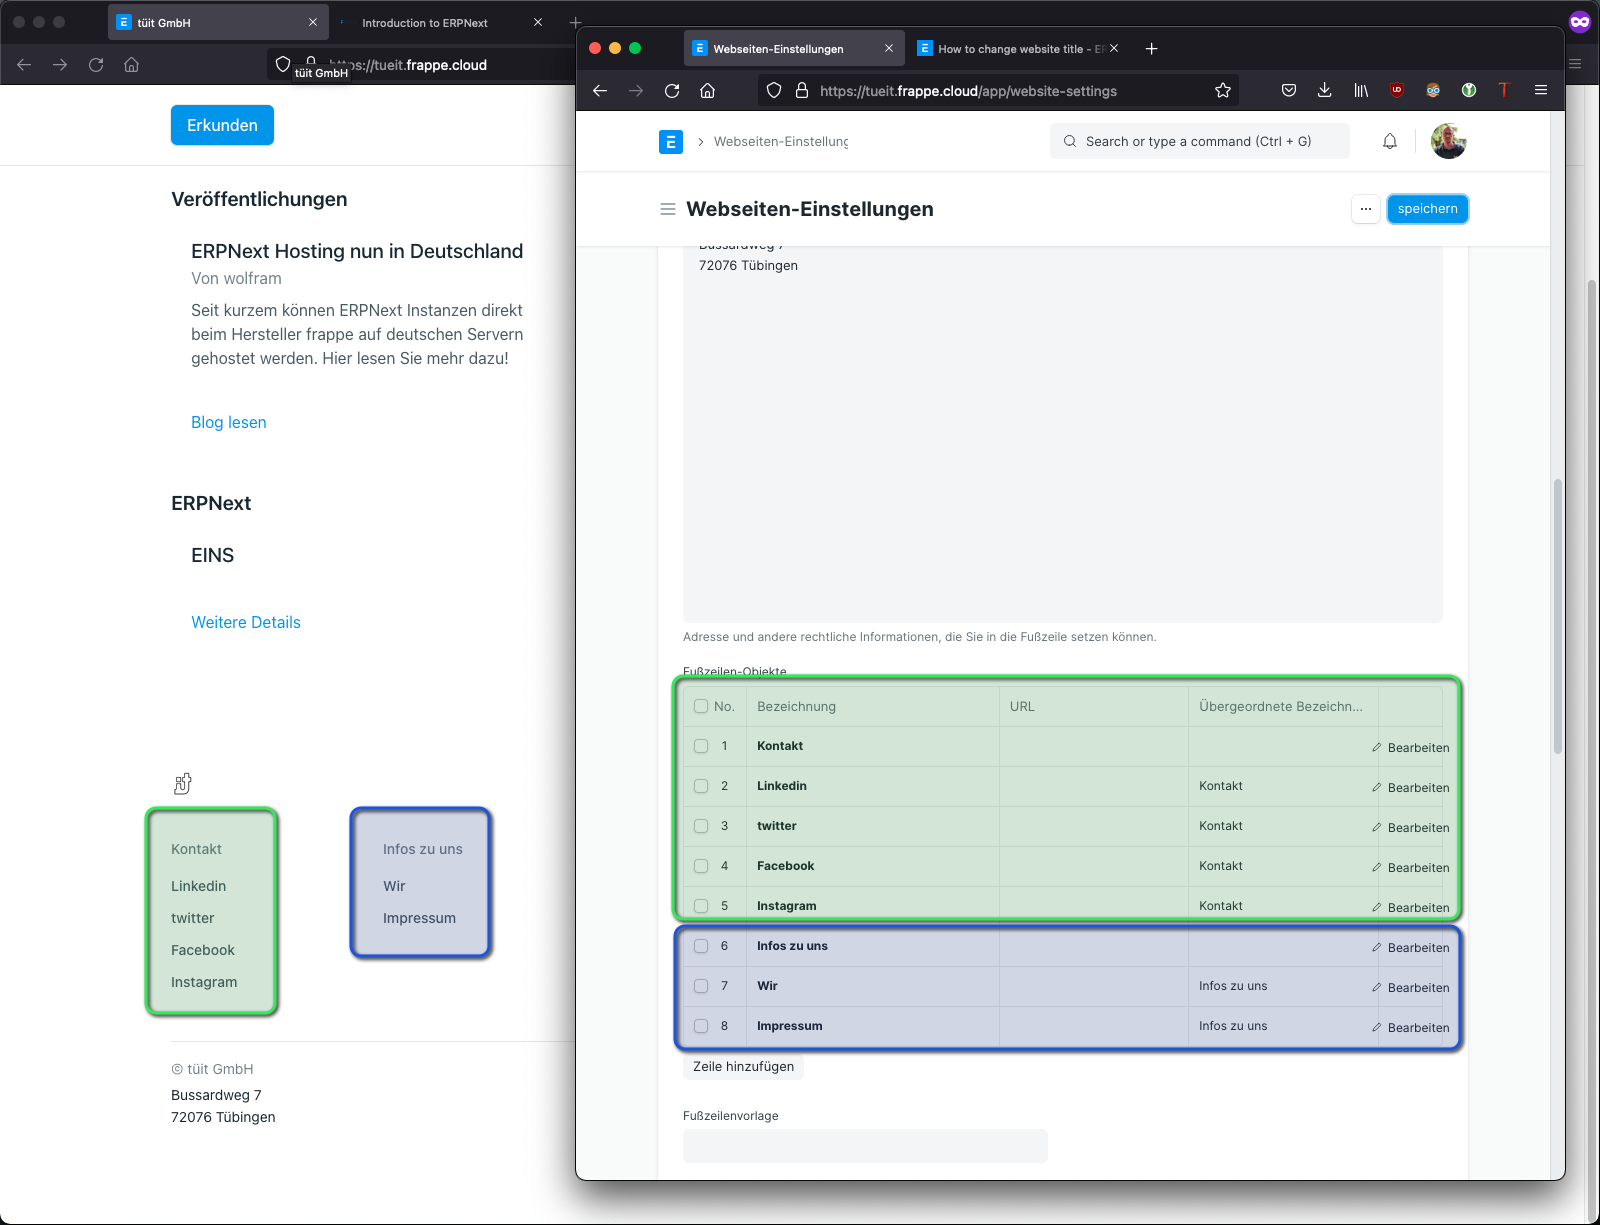Screen dimensions: 1600x1225
Task: Click the ERPNext home logo in the front window
Action: [x=671, y=142]
